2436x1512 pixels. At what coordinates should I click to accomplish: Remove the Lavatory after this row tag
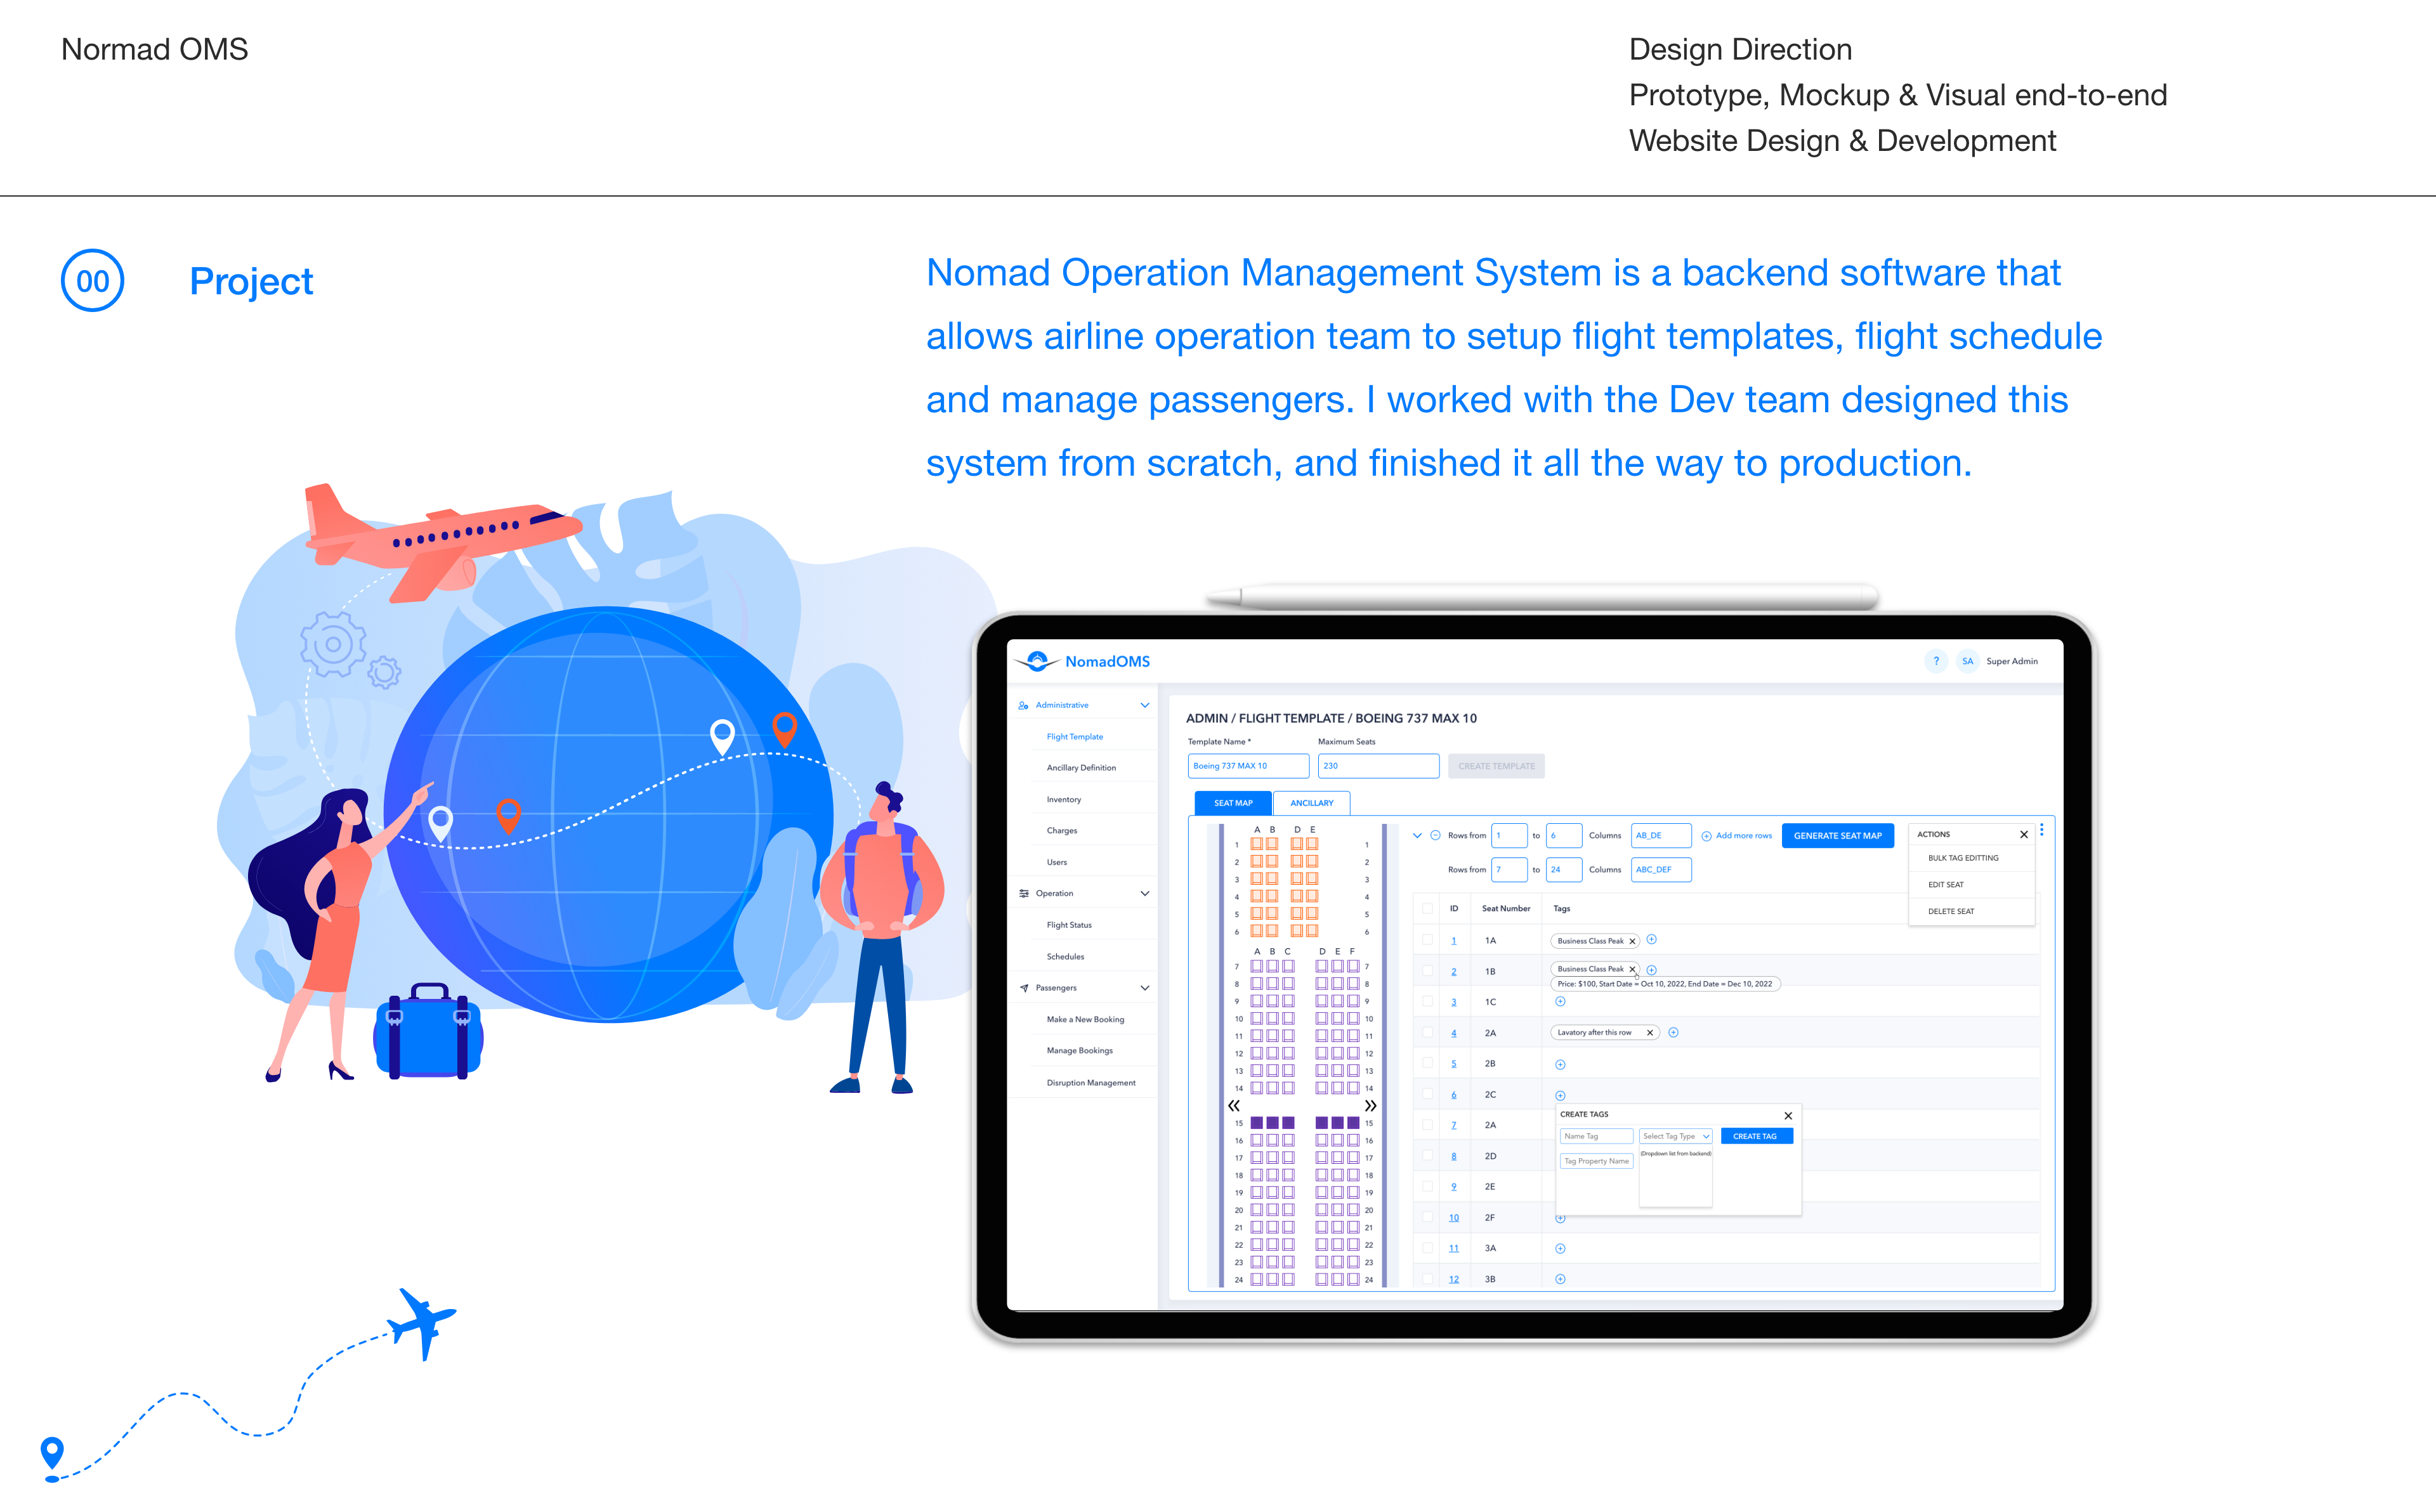click(x=1649, y=1033)
